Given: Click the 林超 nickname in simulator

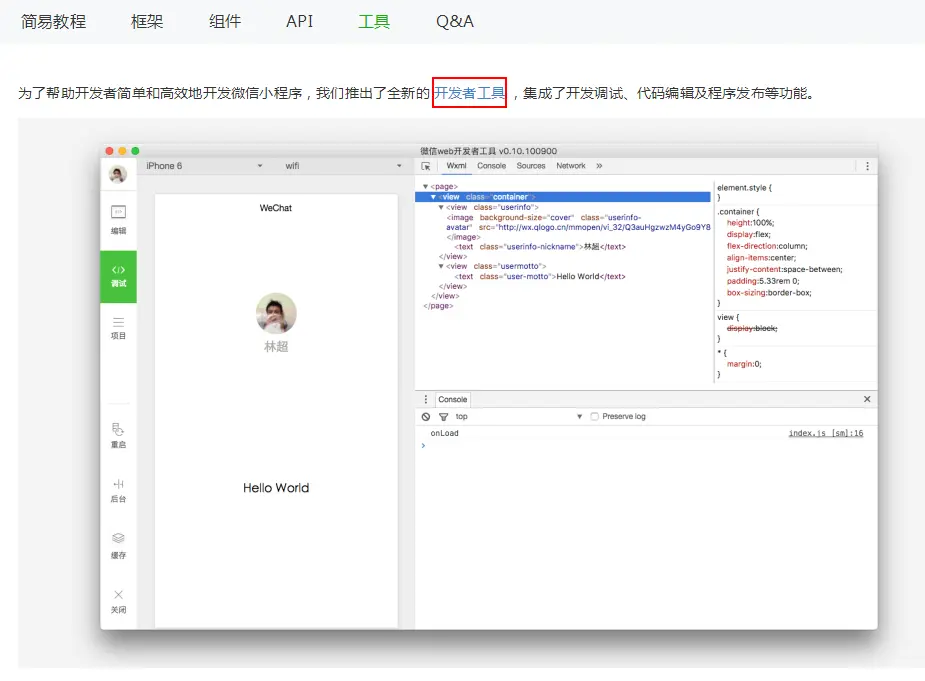Looking at the screenshot, I should (x=276, y=346).
